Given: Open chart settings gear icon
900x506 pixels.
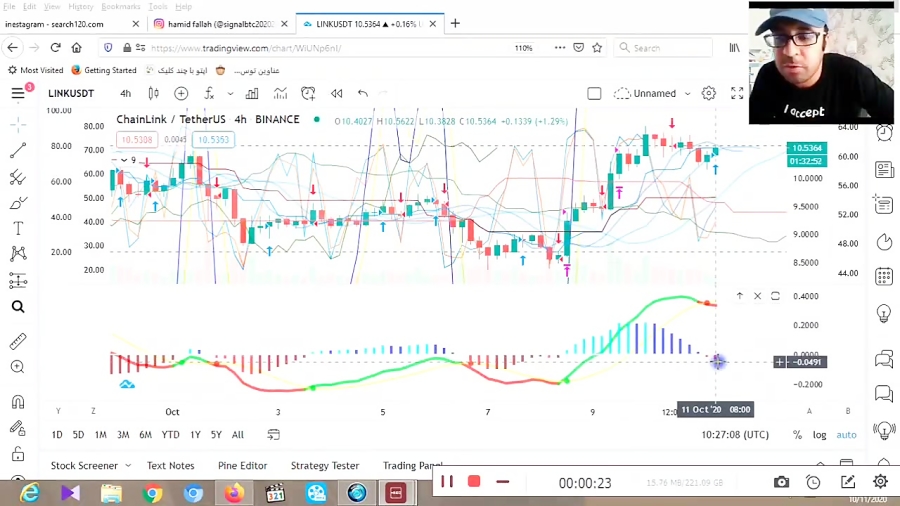Looking at the screenshot, I should click(709, 93).
